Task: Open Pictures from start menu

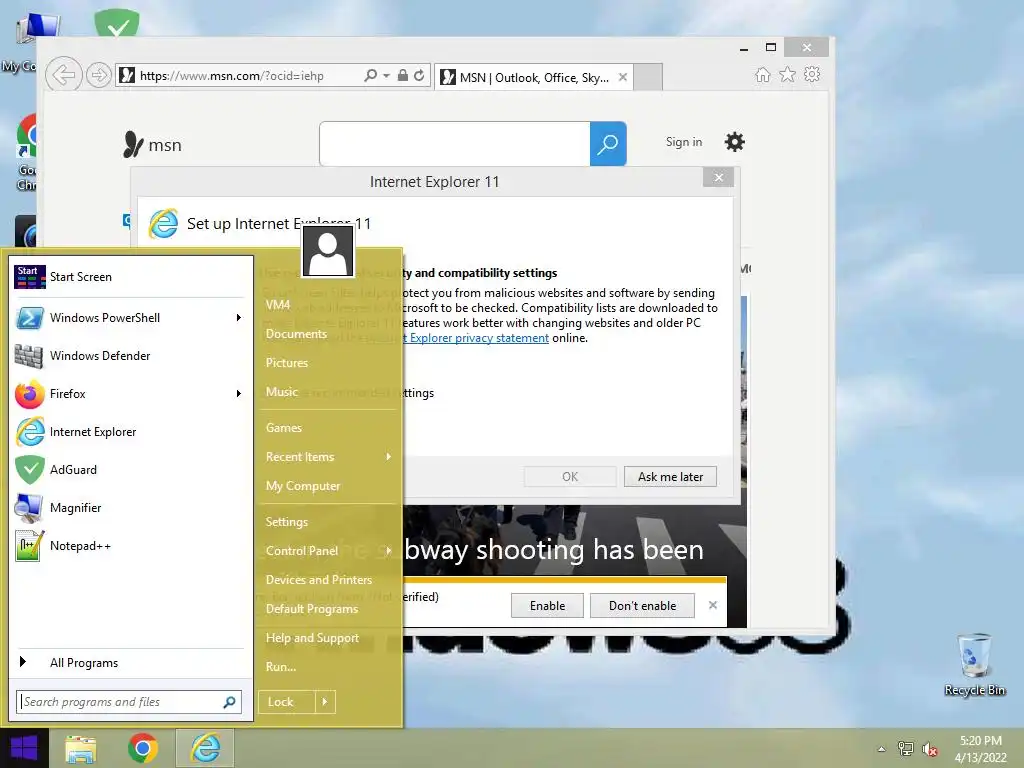Action: (286, 363)
